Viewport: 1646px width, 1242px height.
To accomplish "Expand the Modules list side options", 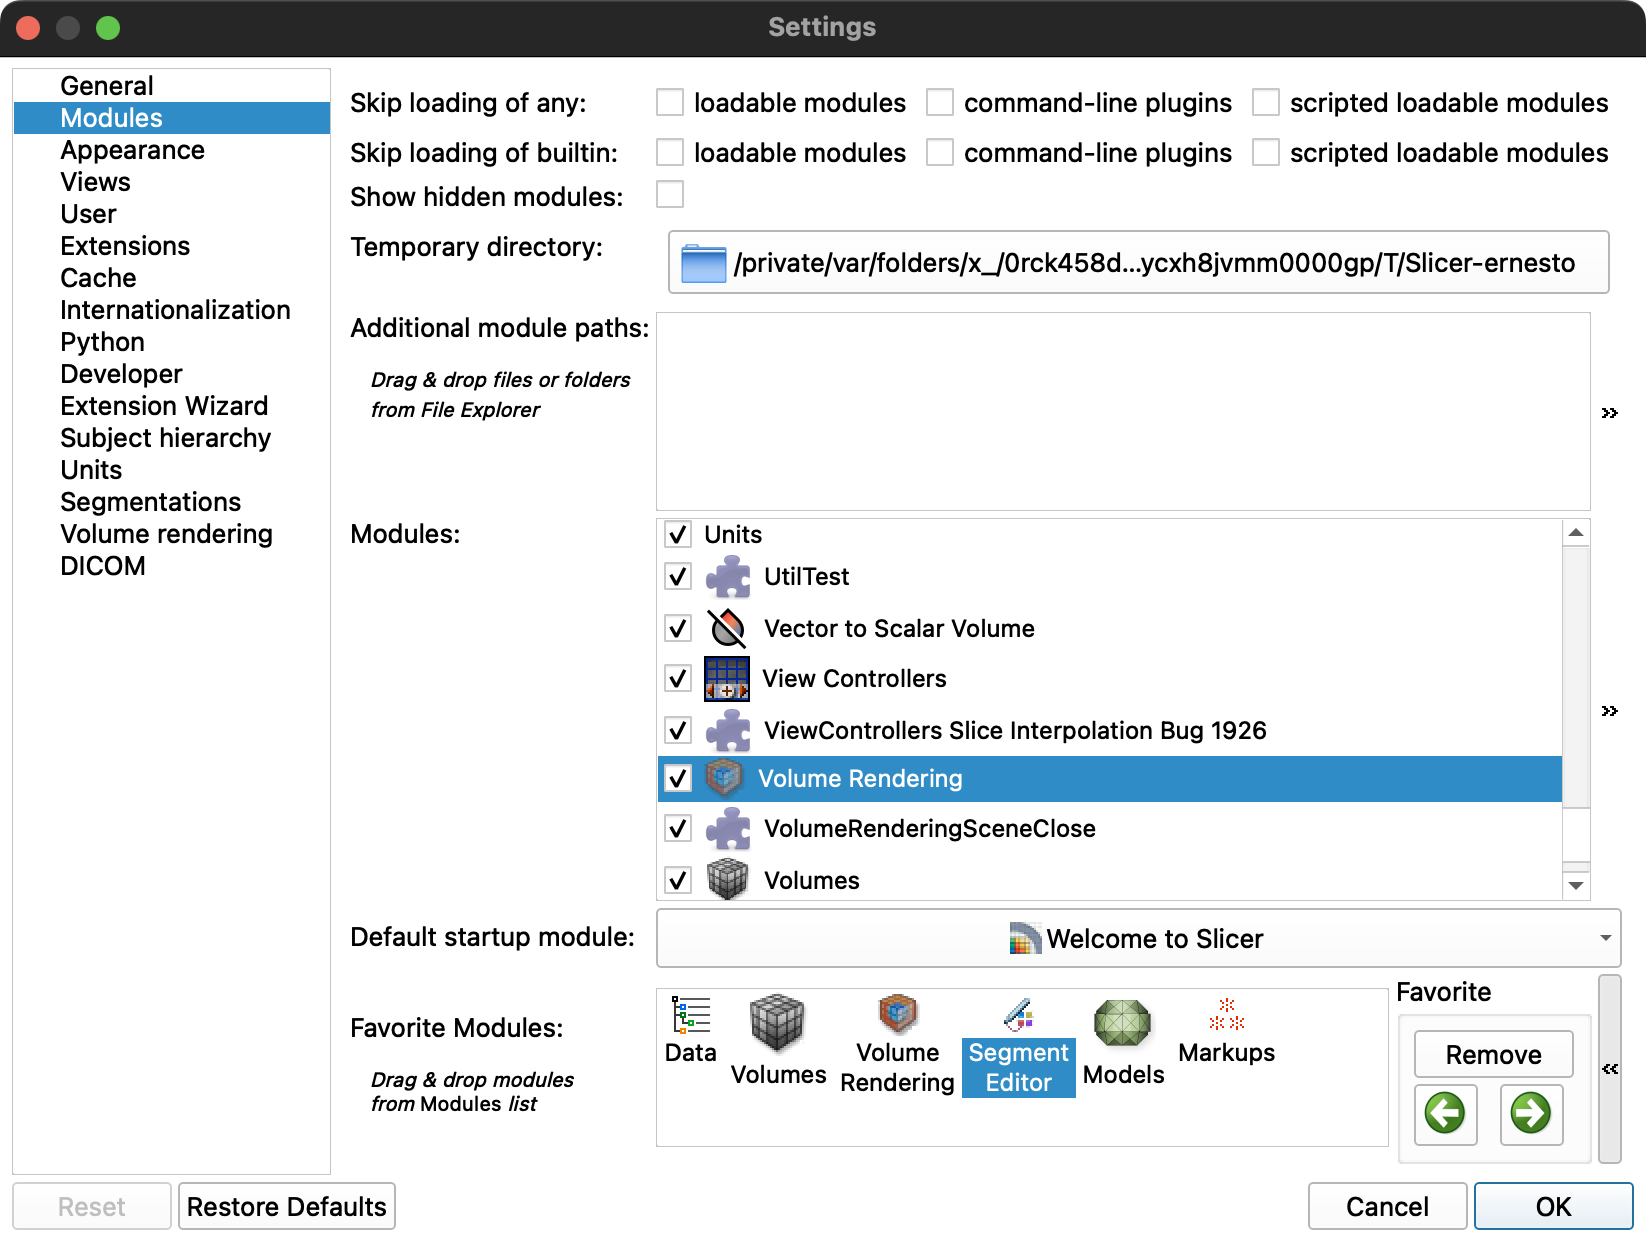I will 1609,711.
